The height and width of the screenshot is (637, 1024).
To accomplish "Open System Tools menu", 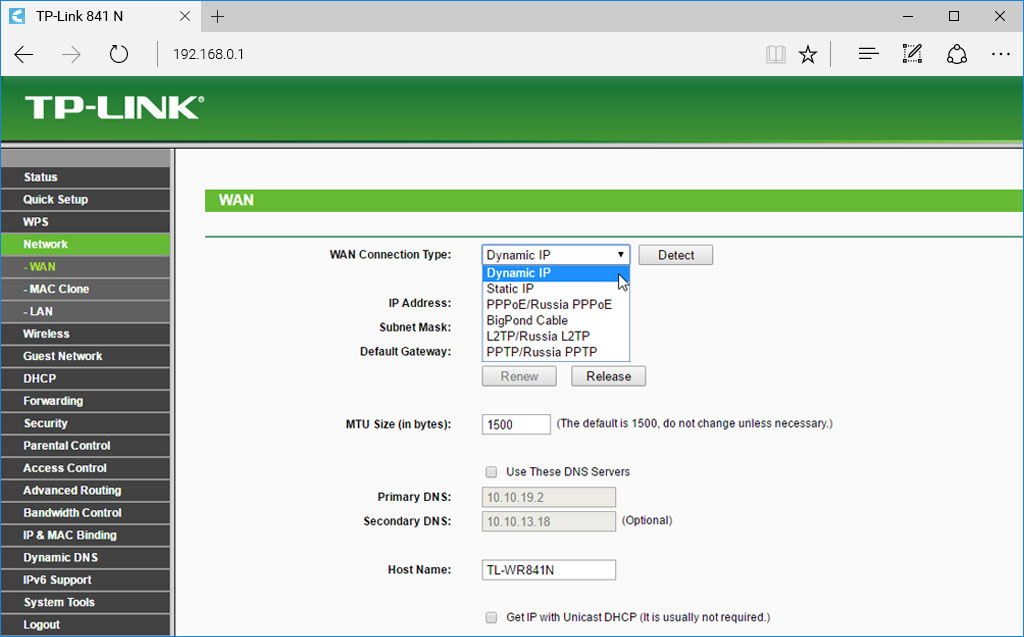I will pos(86,602).
